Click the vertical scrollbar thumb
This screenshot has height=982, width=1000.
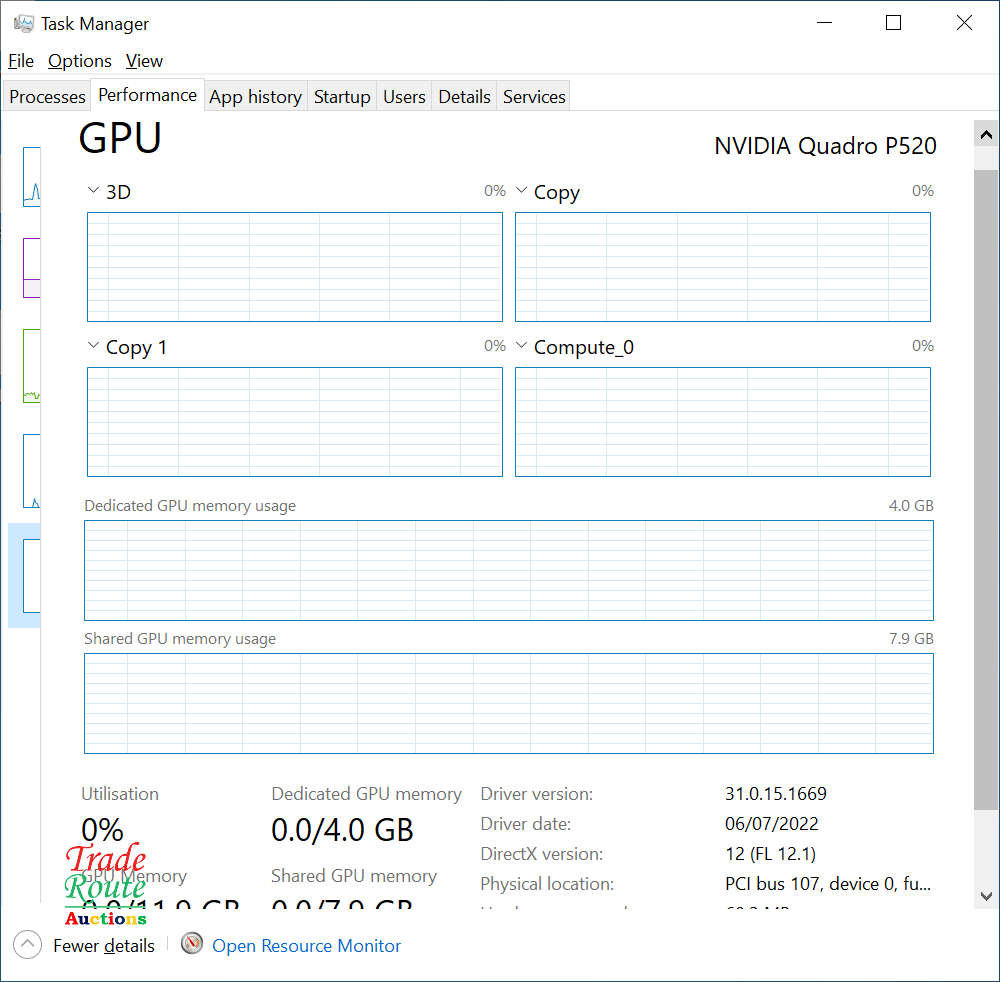pos(985,480)
